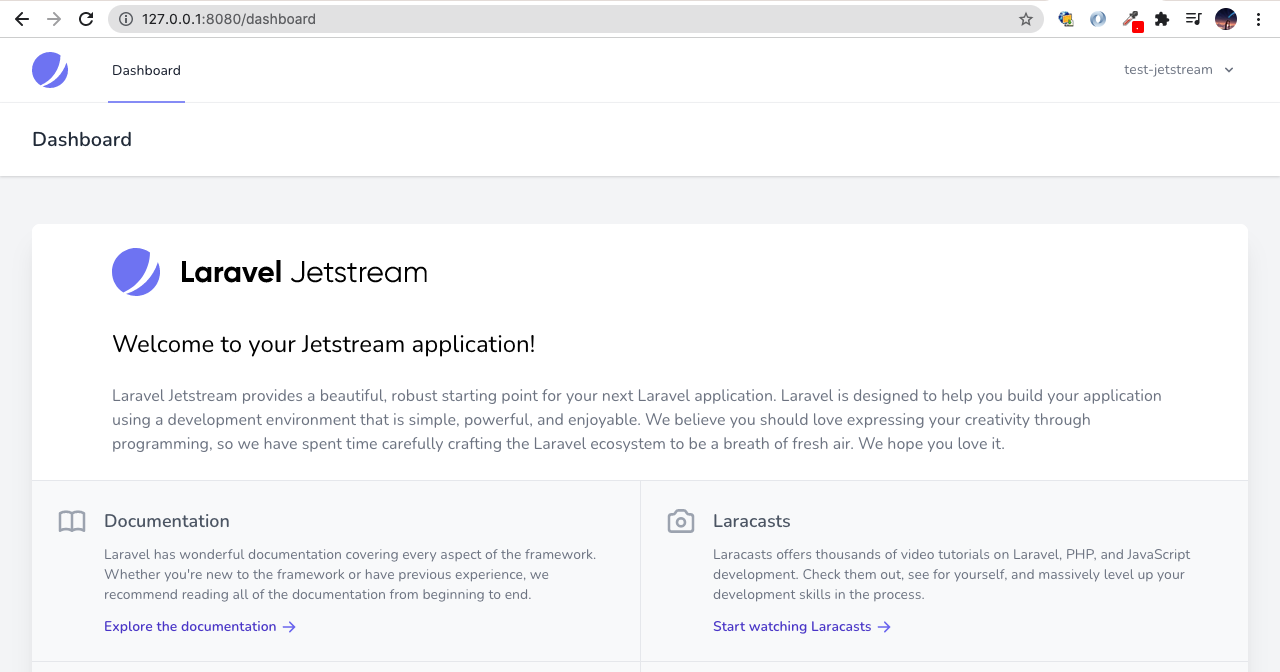Click the address bar URL field
The image size is (1280, 672).
click(x=575, y=19)
